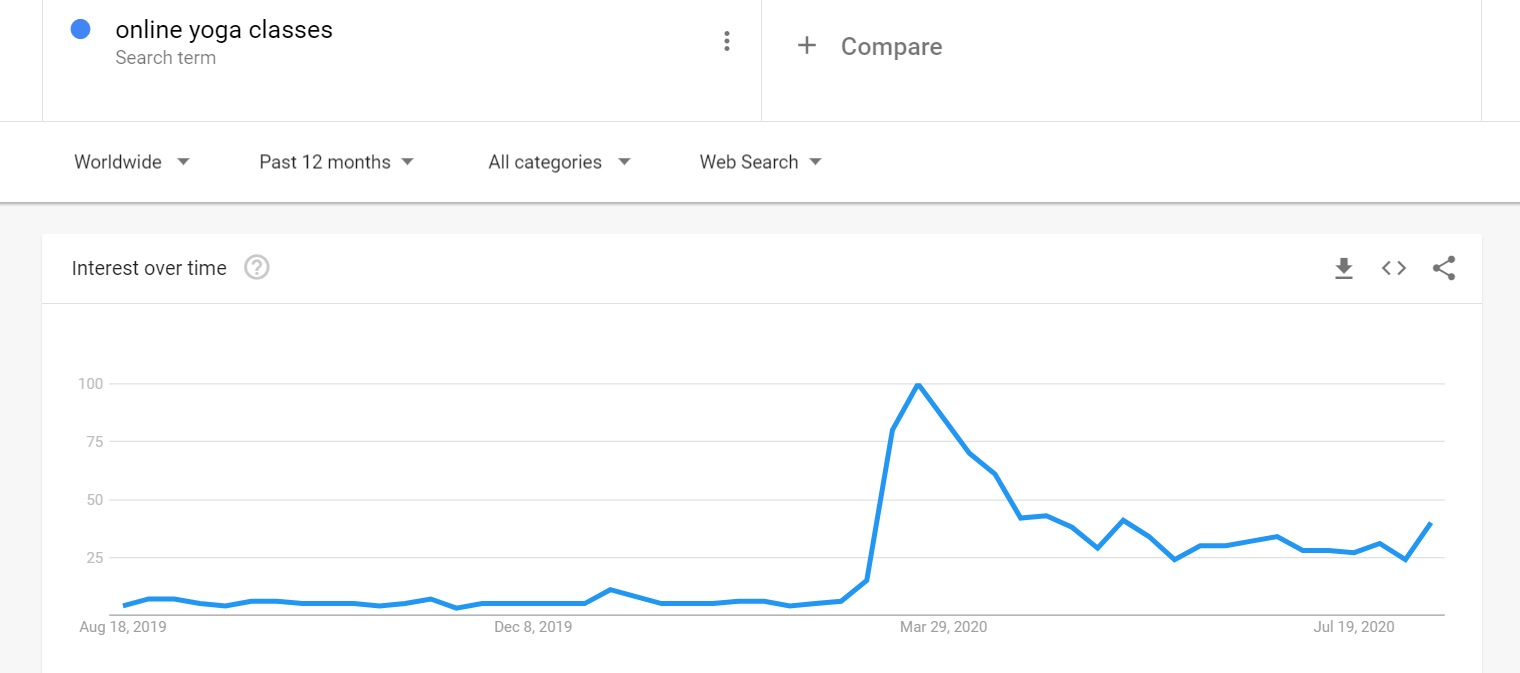Viewport: 1520px width, 673px height.
Task: Open the embed code icon
Action: click(x=1394, y=268)
